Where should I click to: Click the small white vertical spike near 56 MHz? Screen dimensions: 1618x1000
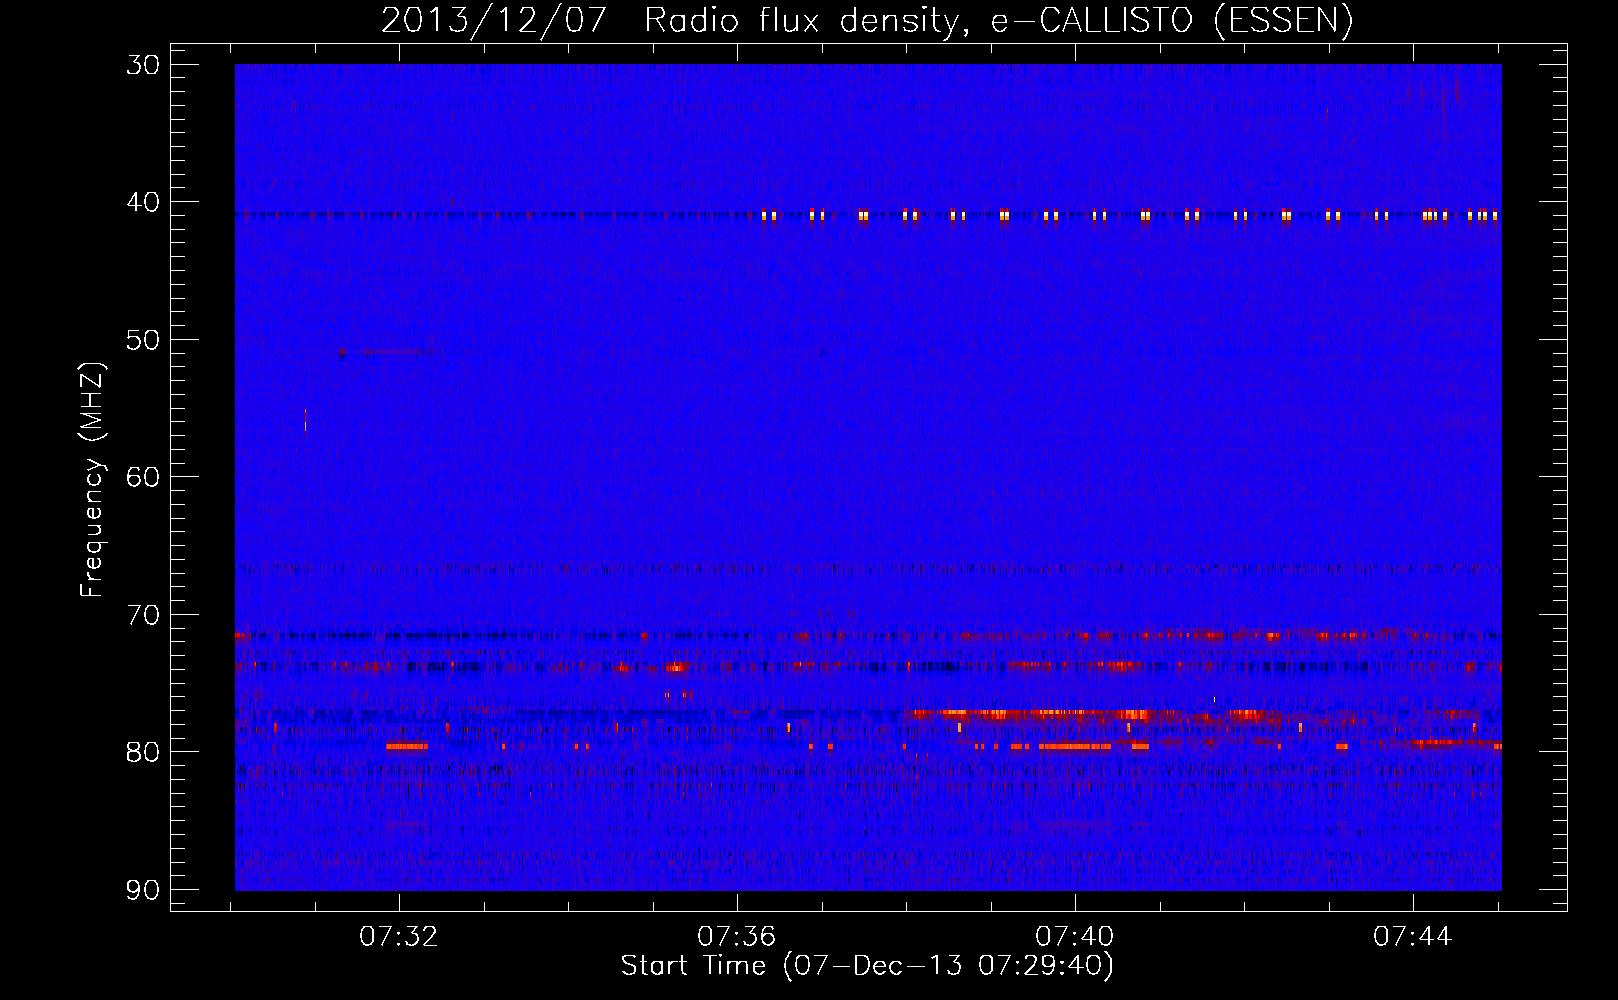click(305, 420)
